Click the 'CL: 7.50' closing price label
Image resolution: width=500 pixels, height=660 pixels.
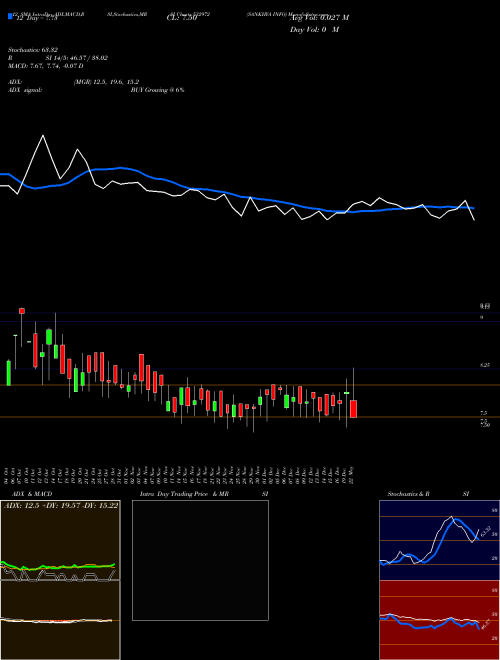click(182, 18)
